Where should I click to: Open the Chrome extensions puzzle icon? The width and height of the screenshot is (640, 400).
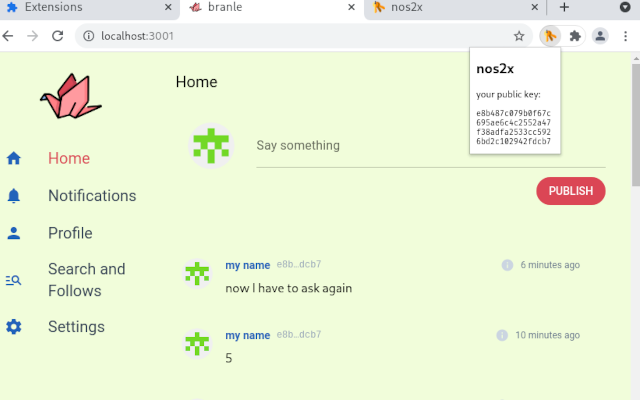pyautogui.click(x=575, y=36)
